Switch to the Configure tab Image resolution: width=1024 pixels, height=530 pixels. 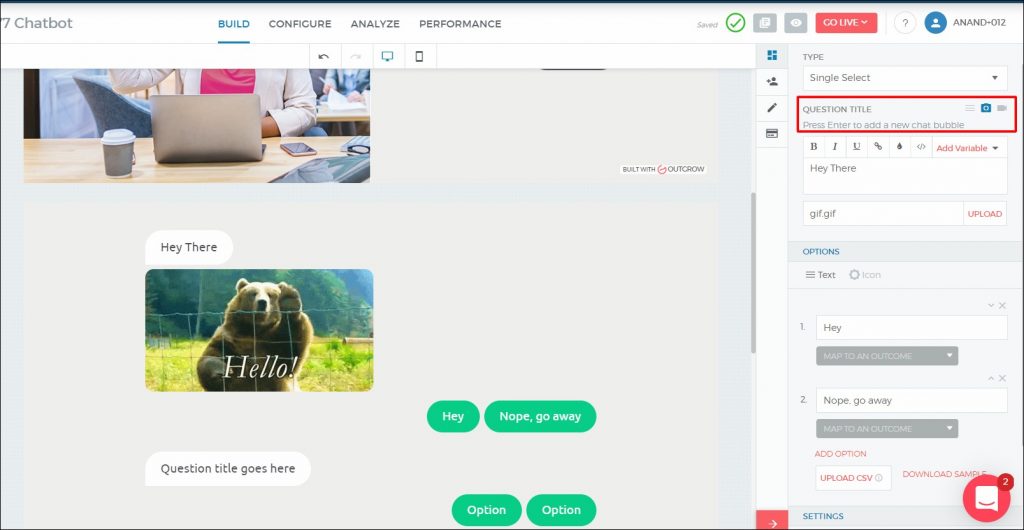pyautogui.click(x=300, y=24)
